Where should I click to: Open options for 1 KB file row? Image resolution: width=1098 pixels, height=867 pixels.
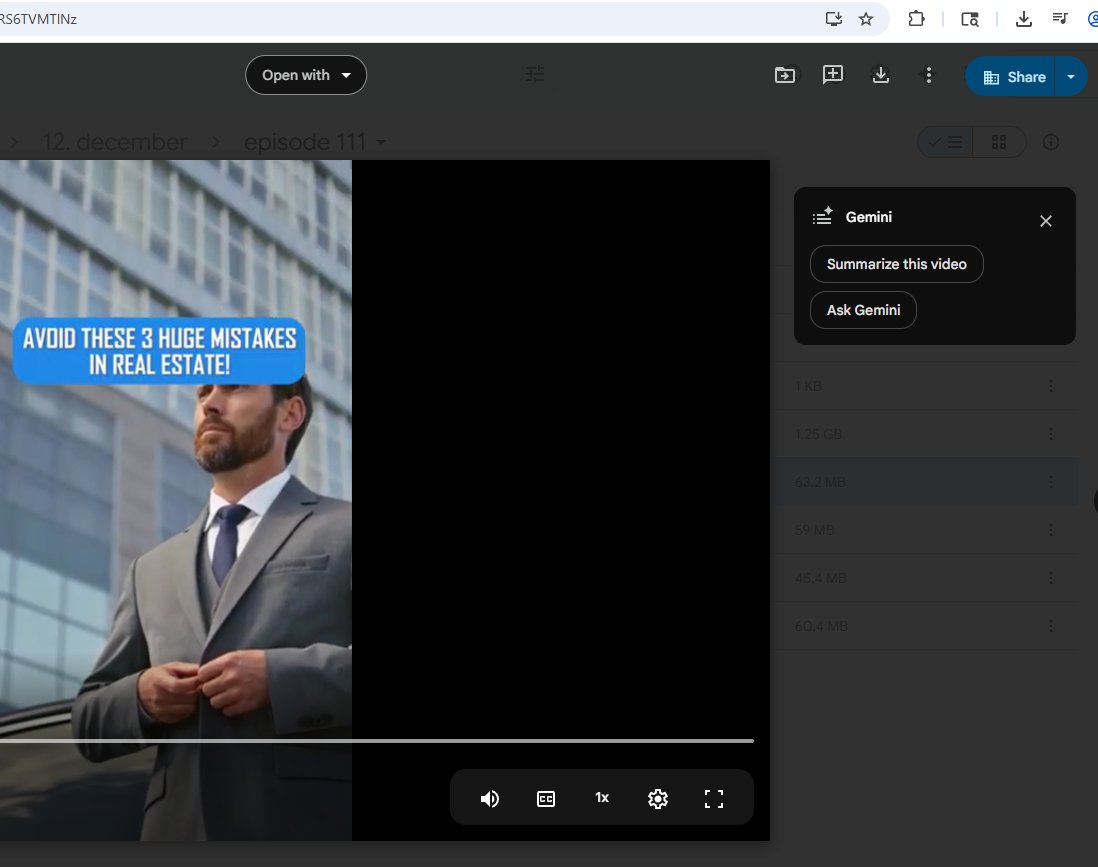point(1050,386)
